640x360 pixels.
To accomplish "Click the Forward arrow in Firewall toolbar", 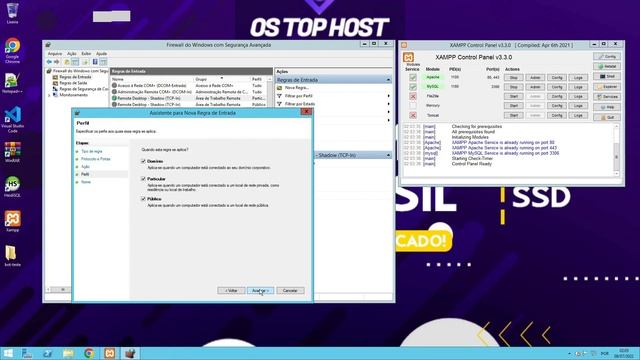I will (57, 62).
